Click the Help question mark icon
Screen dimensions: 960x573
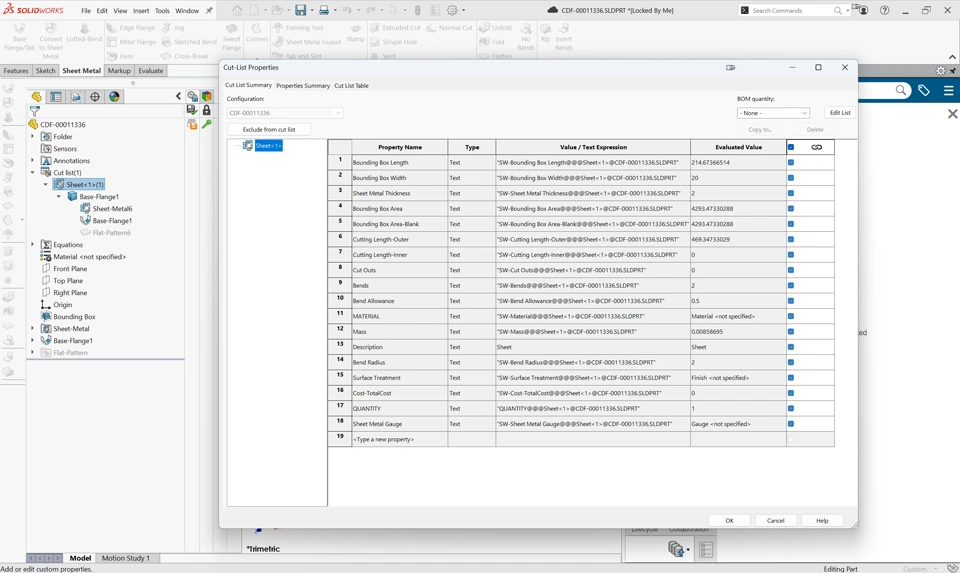point(884,10)
